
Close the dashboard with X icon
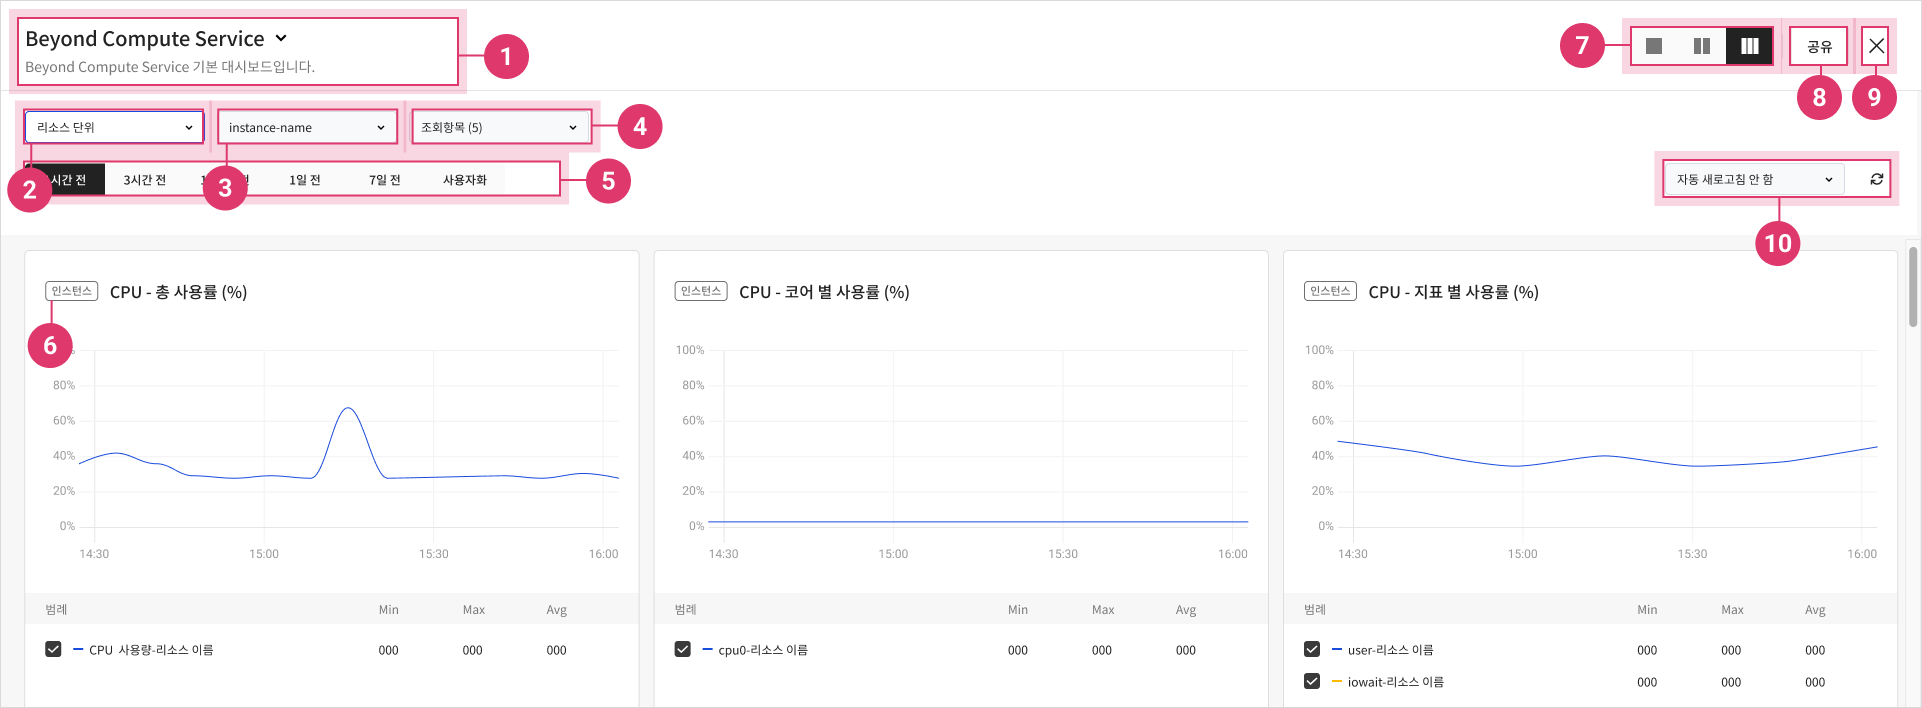1876,46
